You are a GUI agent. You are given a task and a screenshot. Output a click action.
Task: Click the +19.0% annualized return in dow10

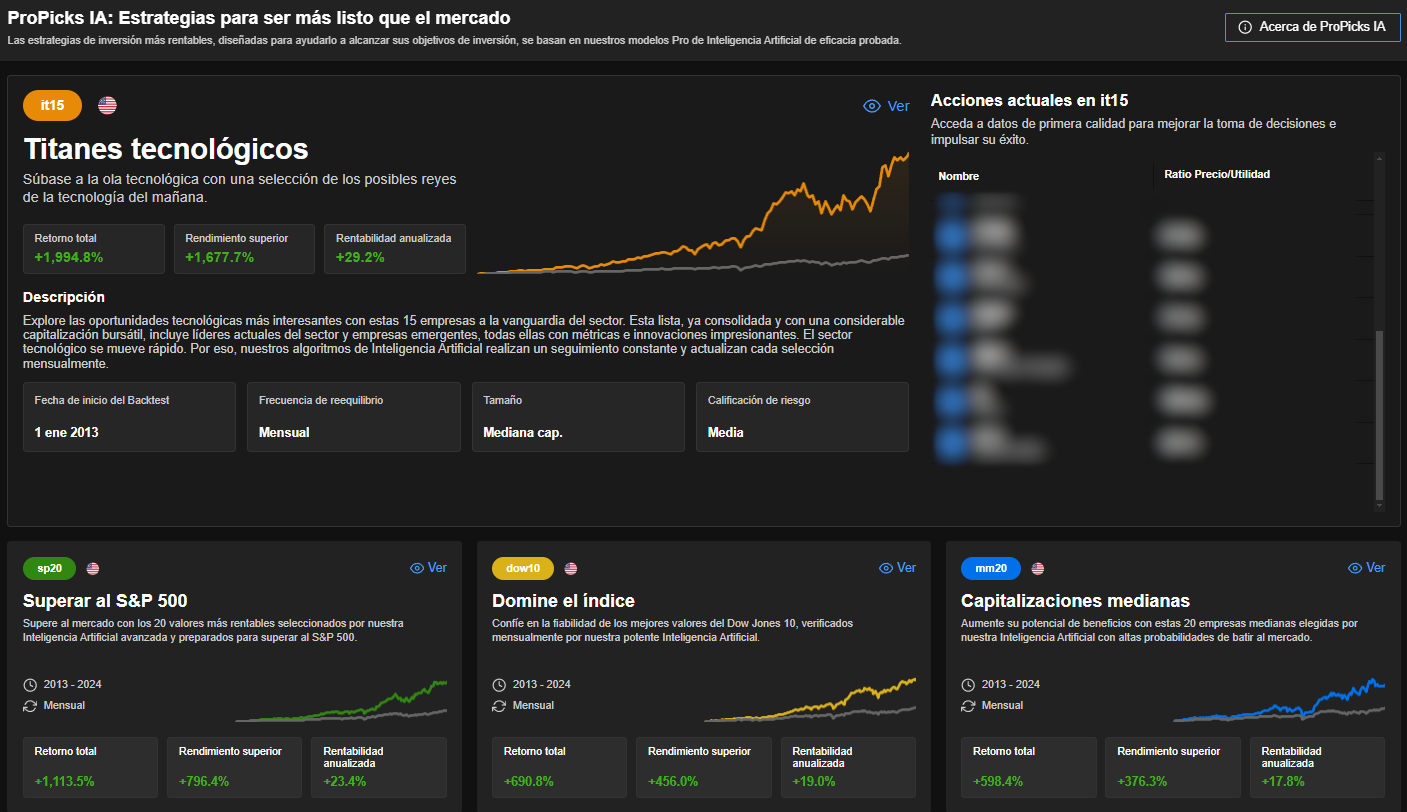coord(814,781)
